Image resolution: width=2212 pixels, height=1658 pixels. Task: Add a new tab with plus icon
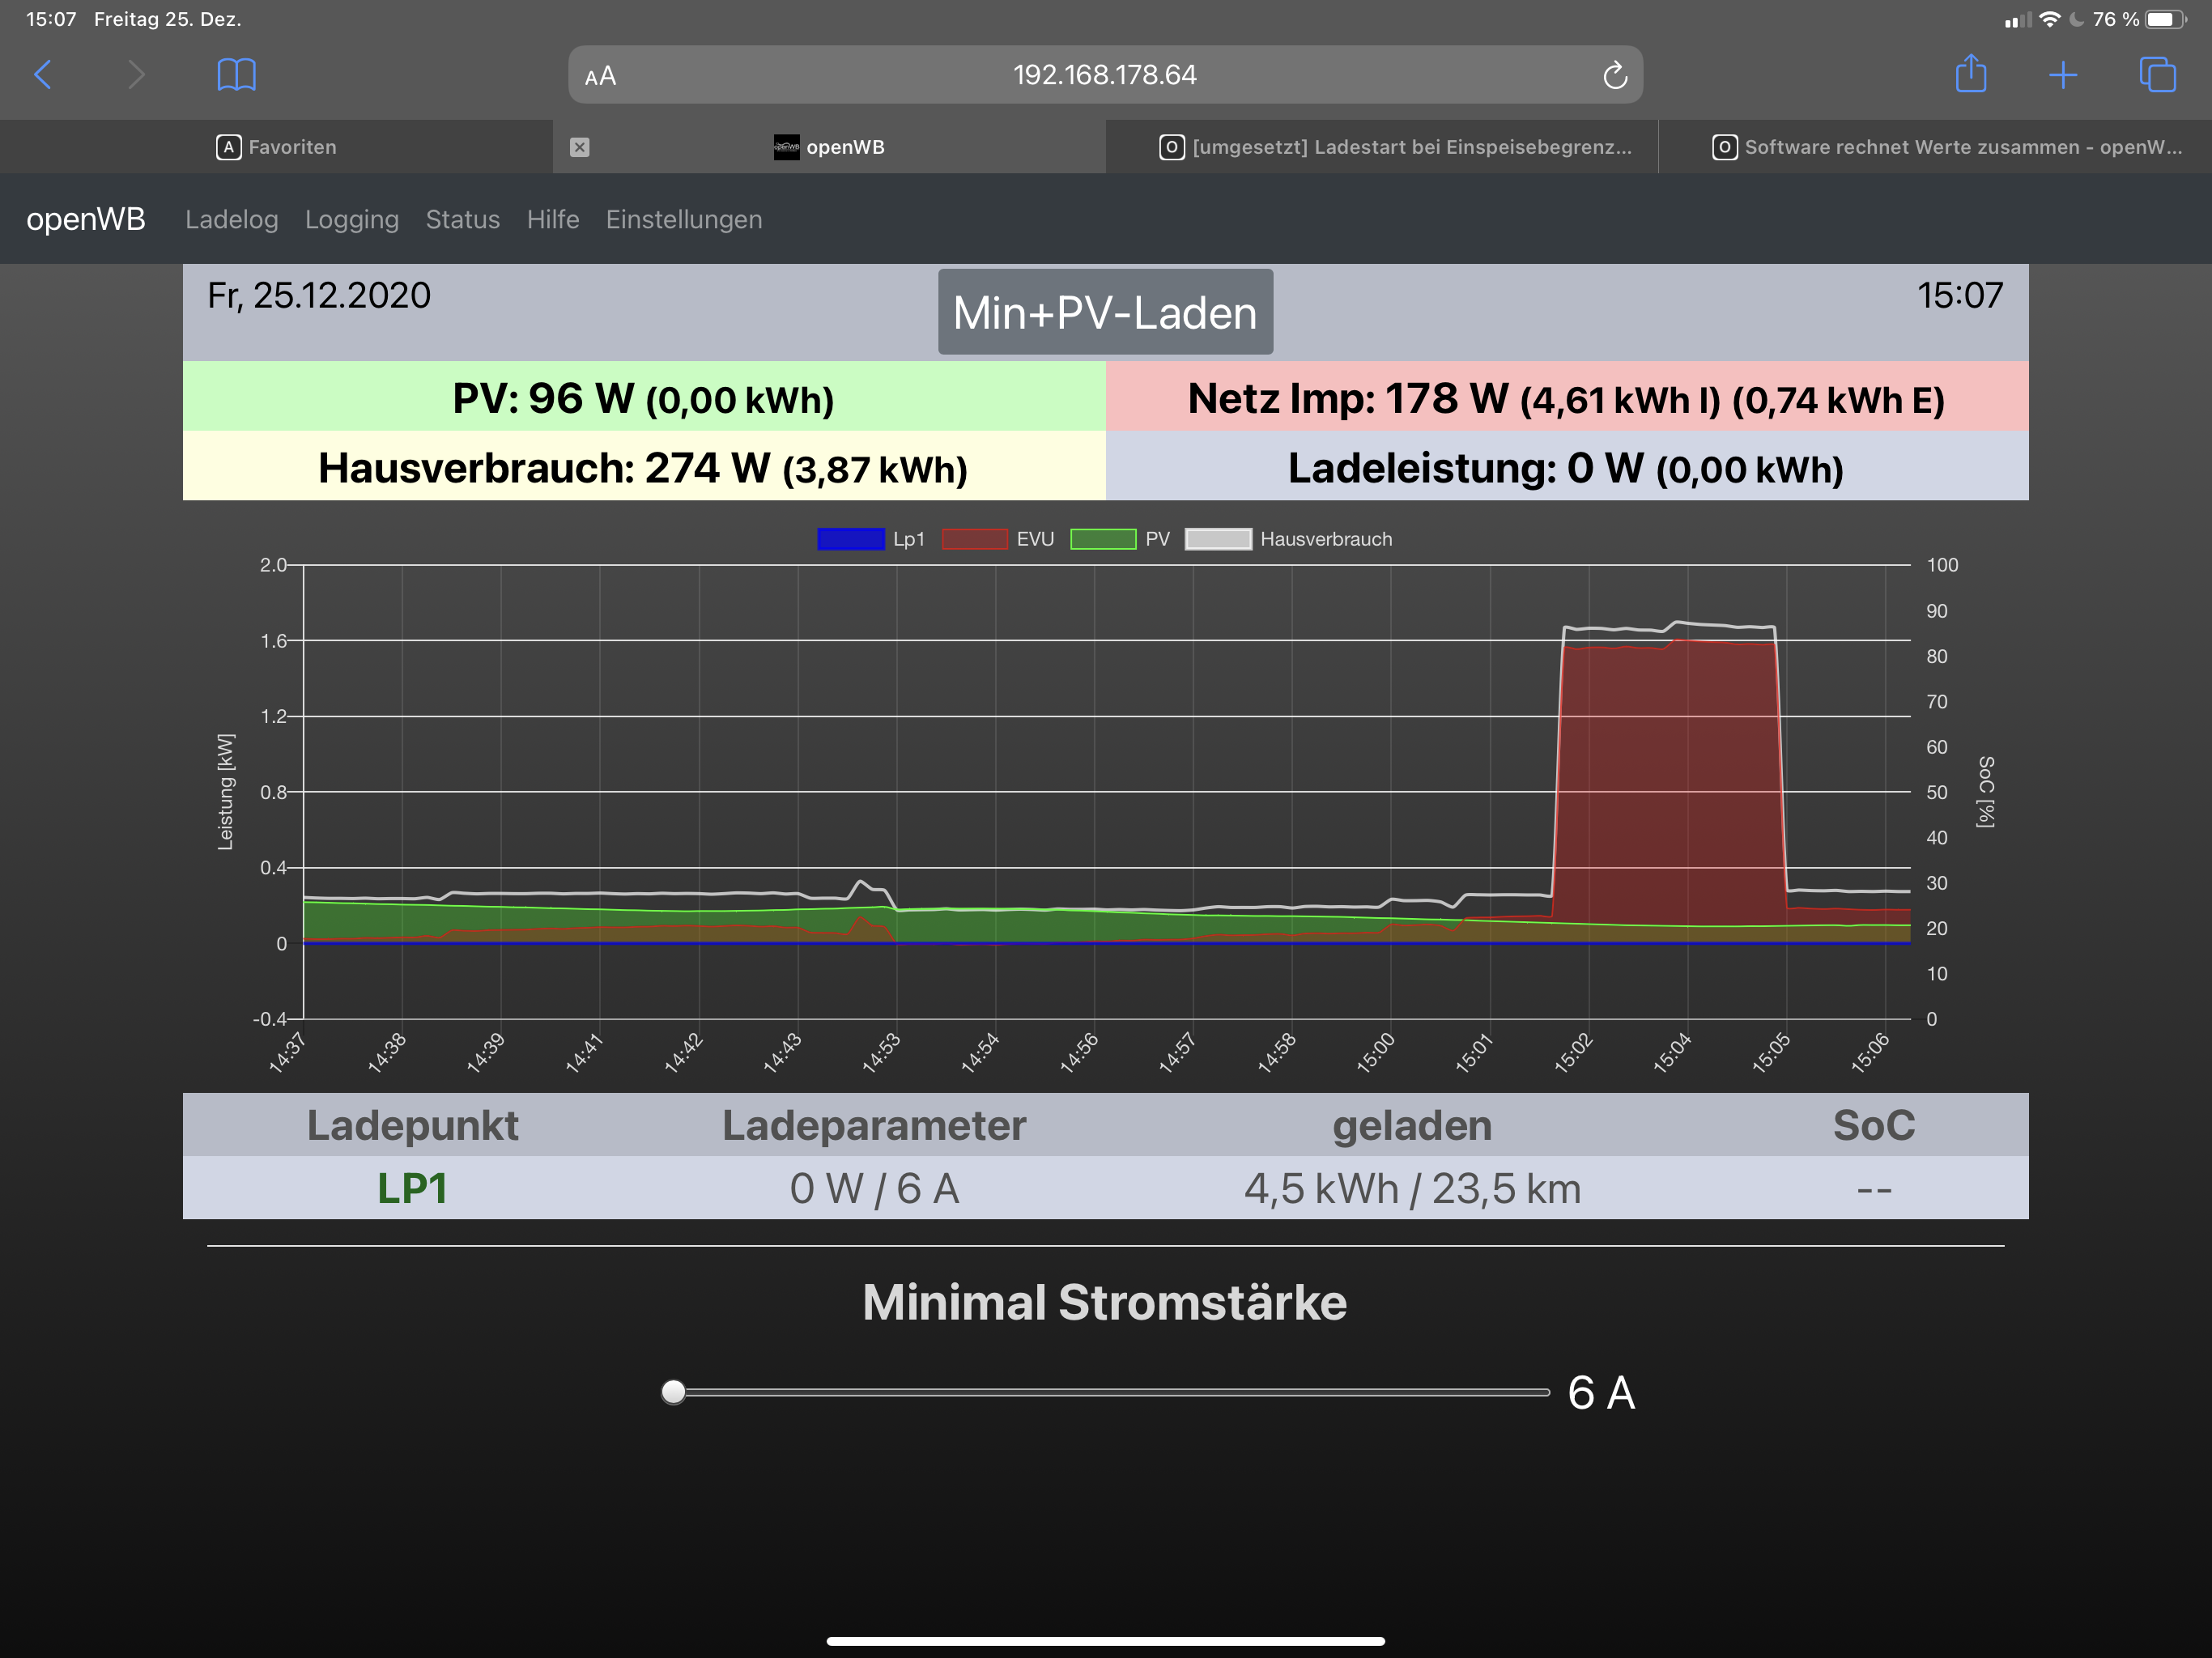[x=2062, y=74]
